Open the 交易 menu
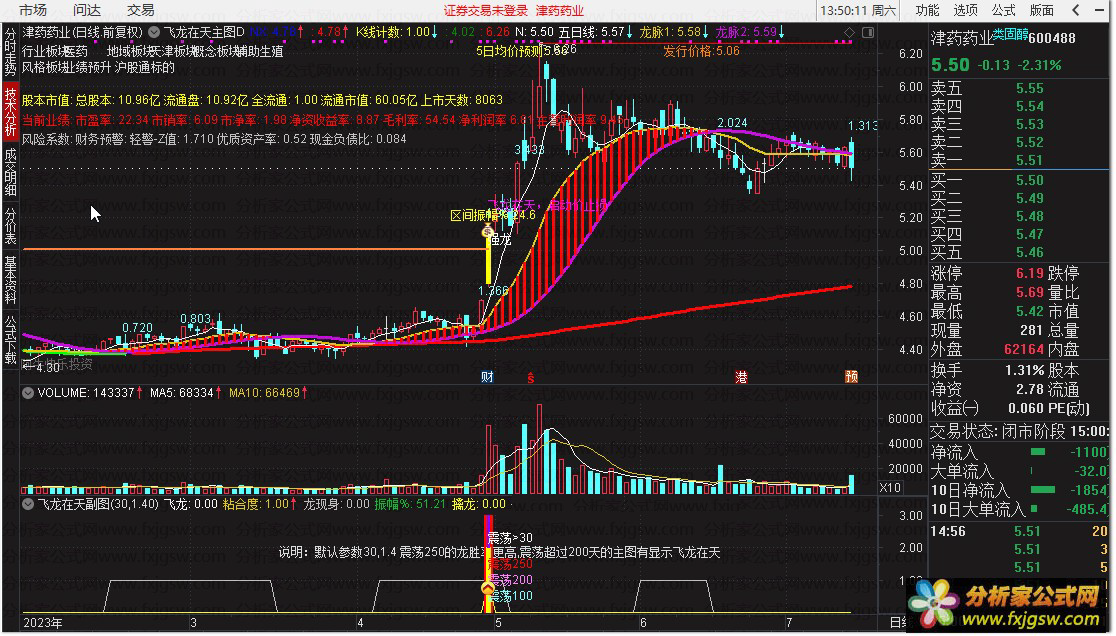Image resolution: width=1116 pixels, height=636 pixels. point(140,10)
